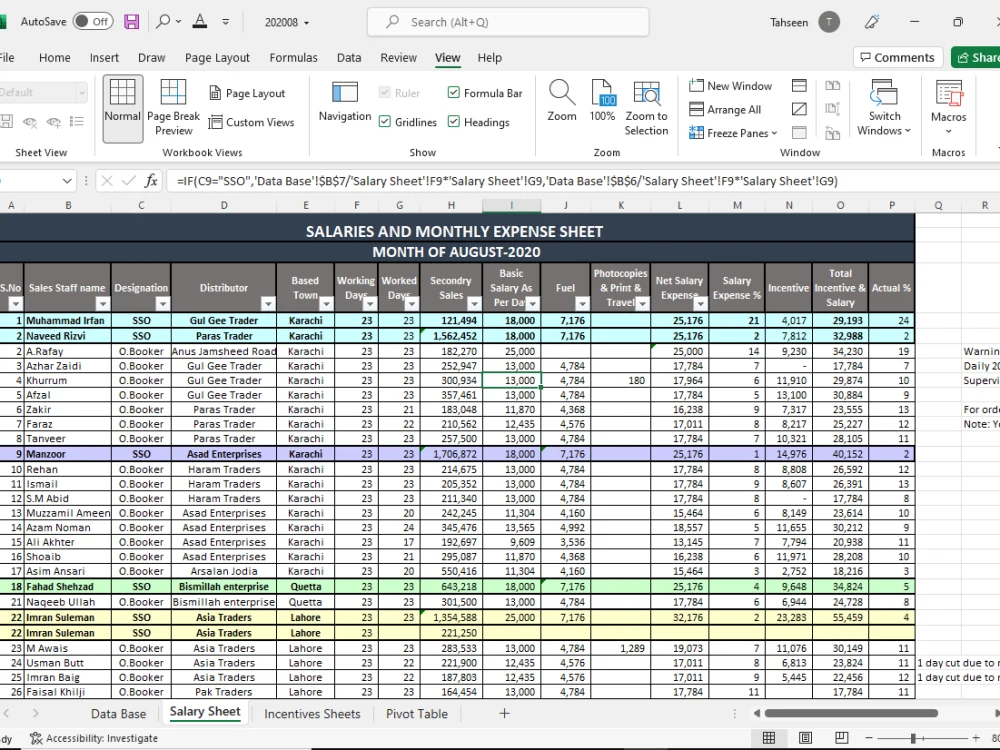Click the Save icon in title bar
Viewport: 1000px width, 750px height.
click(131, 22)
